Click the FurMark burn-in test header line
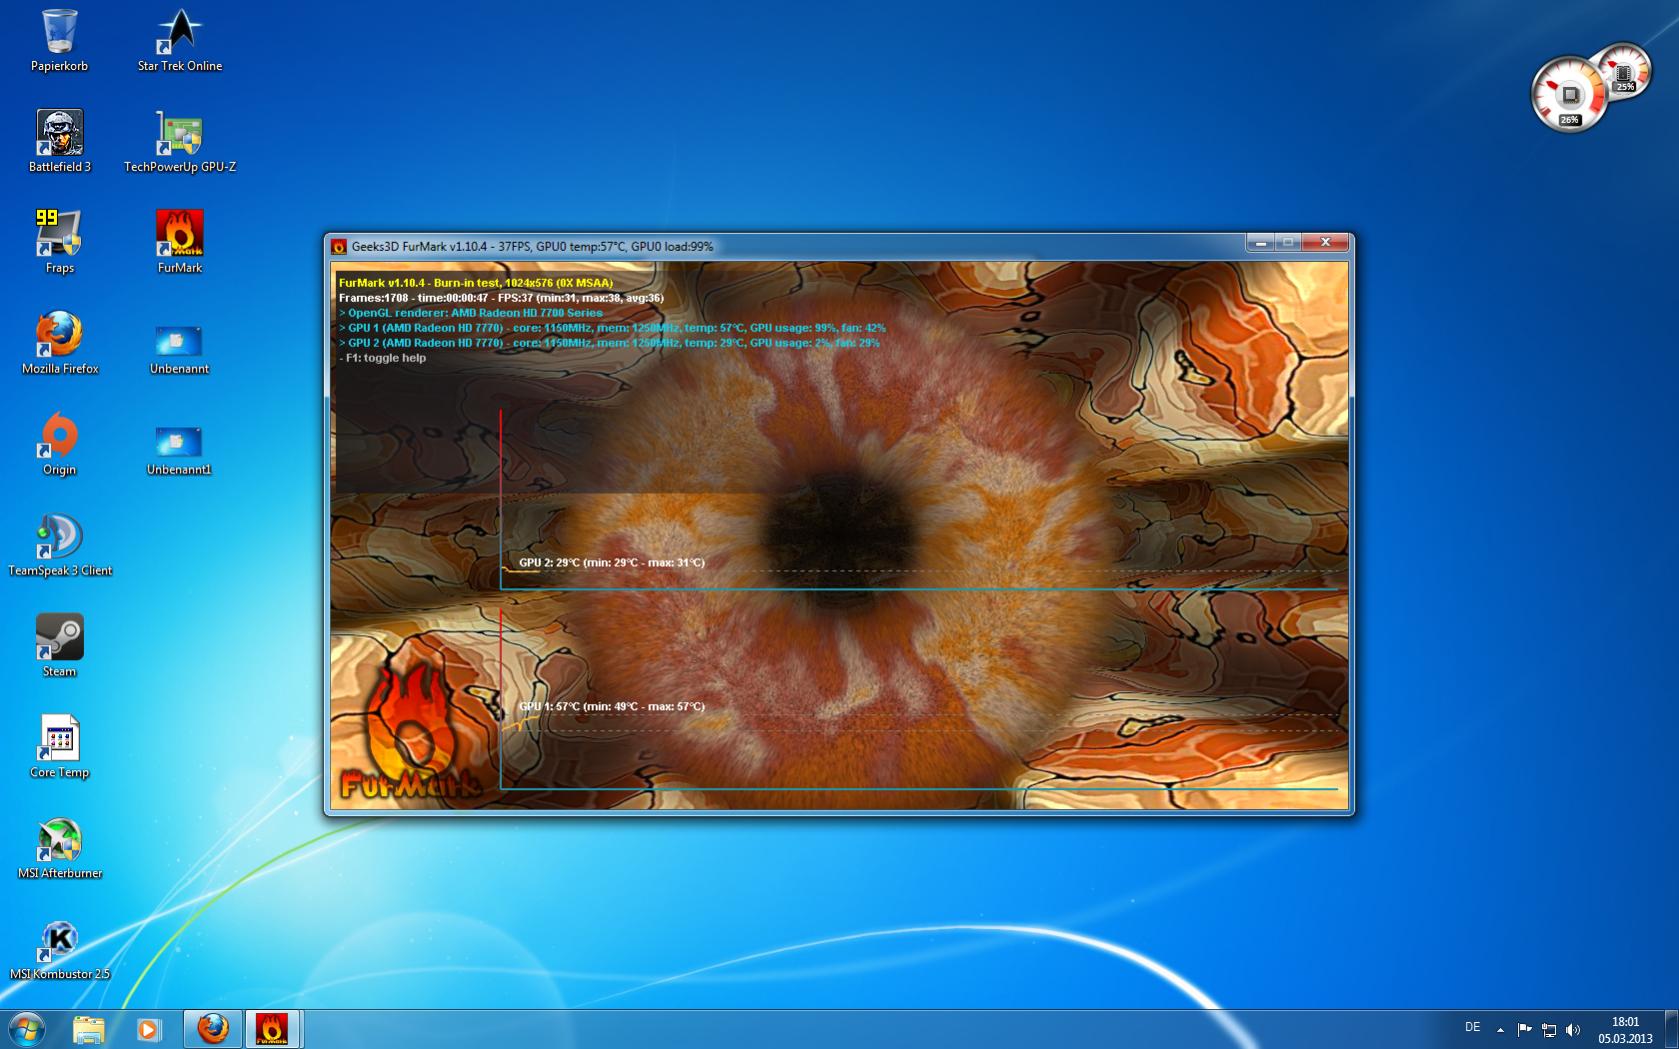 [476, 283]
